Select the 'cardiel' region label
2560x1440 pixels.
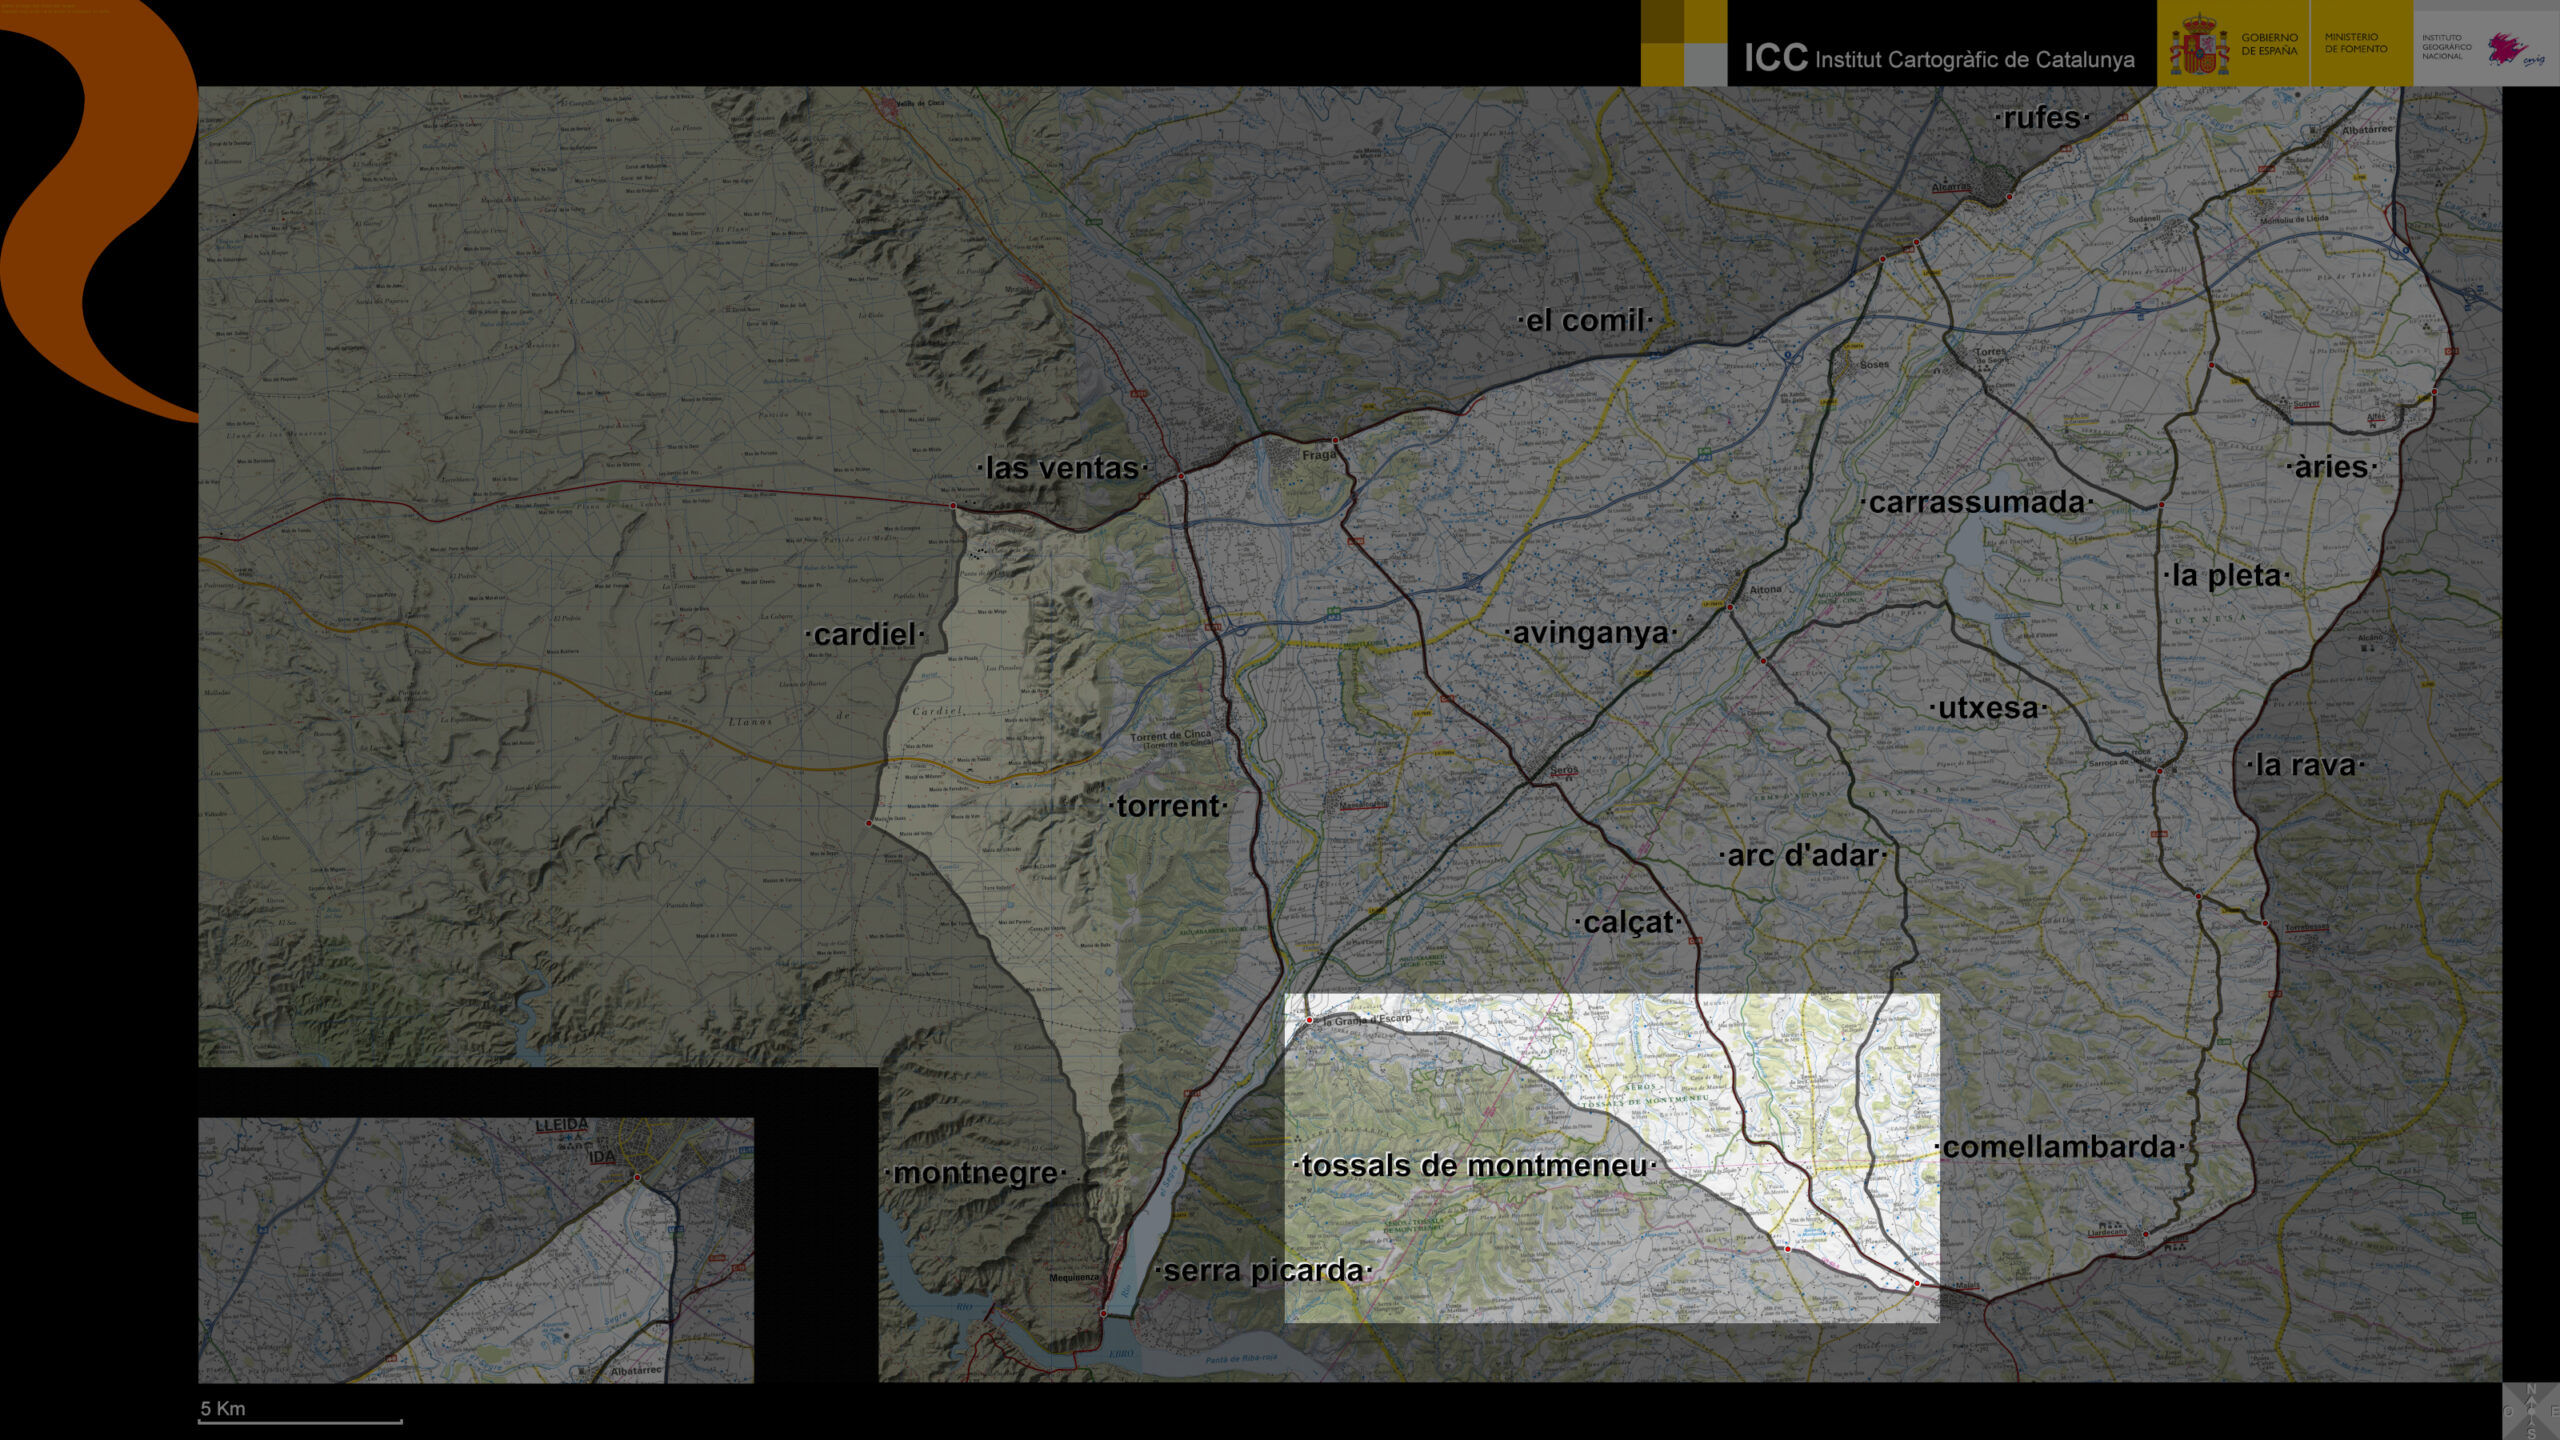(865, 635)
